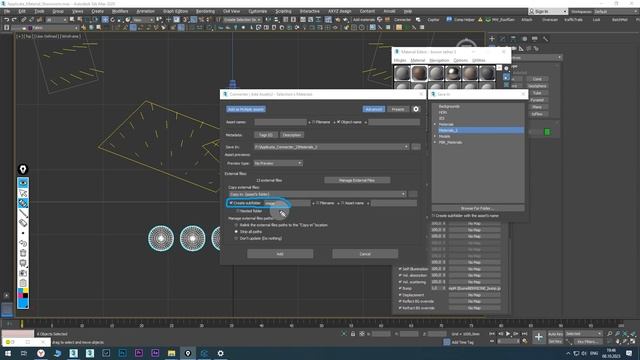Enable Create subfolder with the asset's name

pyautogui.click(x=433, y=216)
